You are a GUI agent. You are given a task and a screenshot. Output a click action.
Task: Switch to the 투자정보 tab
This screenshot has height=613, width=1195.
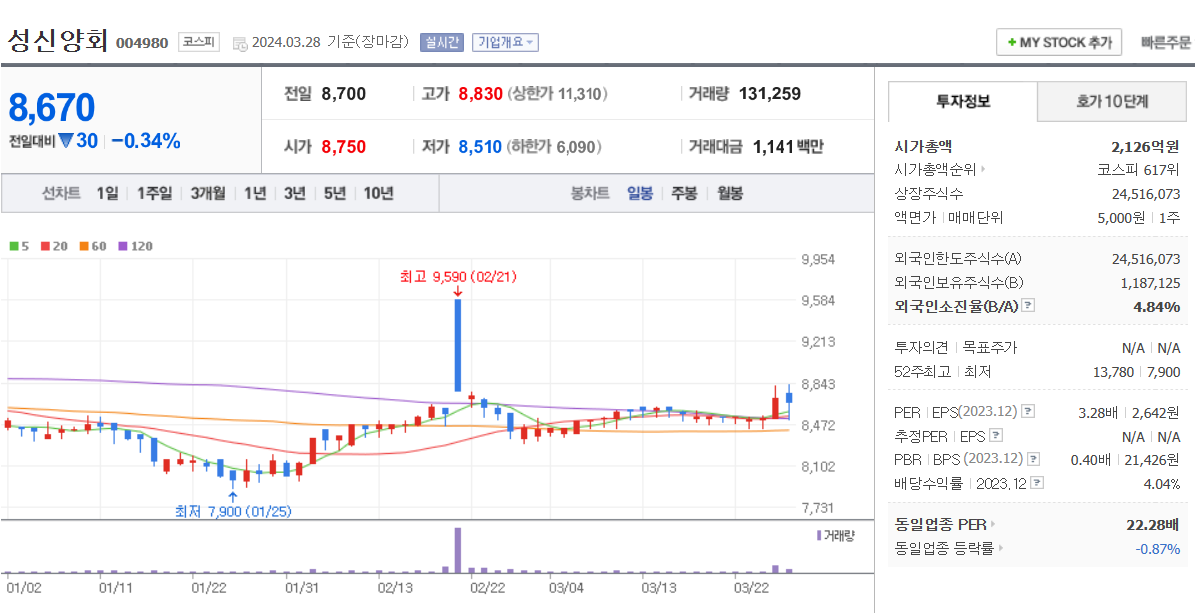963,101
